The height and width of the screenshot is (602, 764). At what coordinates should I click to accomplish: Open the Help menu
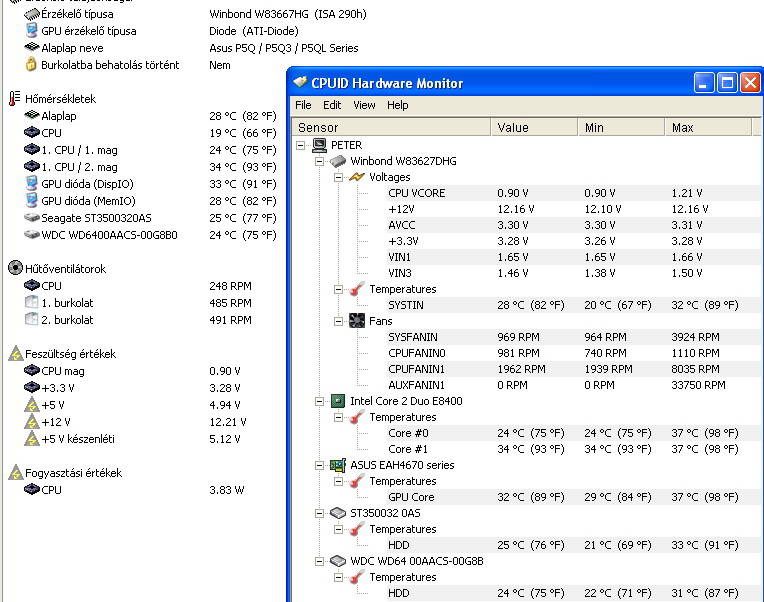398,105
